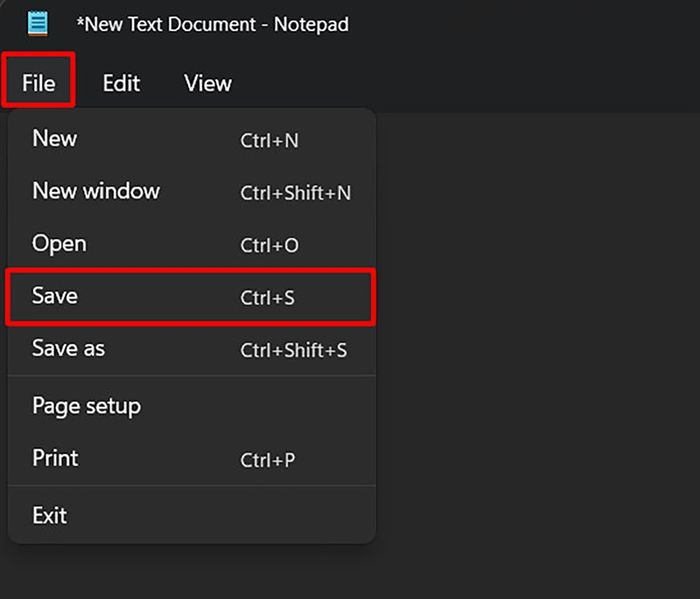Click the Ctrl+Shift+N shortcut text
This screenshot has width=700, height=599.
[x=296, y=193]
